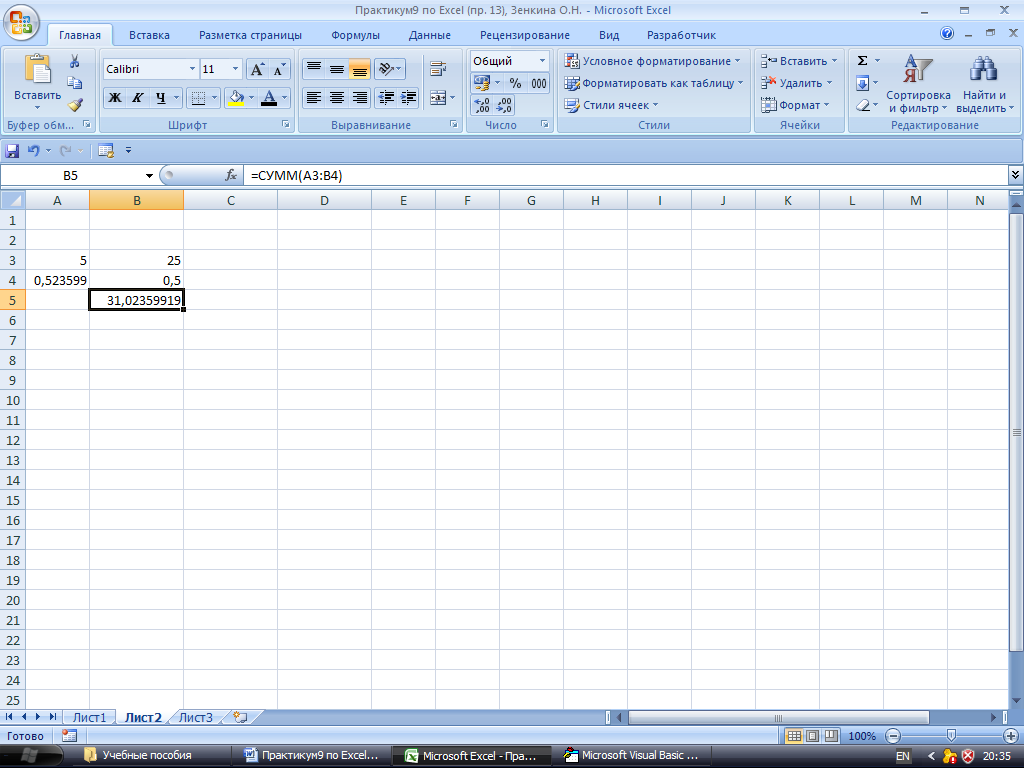Click the Office button logo
Screen dimensions: 1024x768
[x=21, y=24]
